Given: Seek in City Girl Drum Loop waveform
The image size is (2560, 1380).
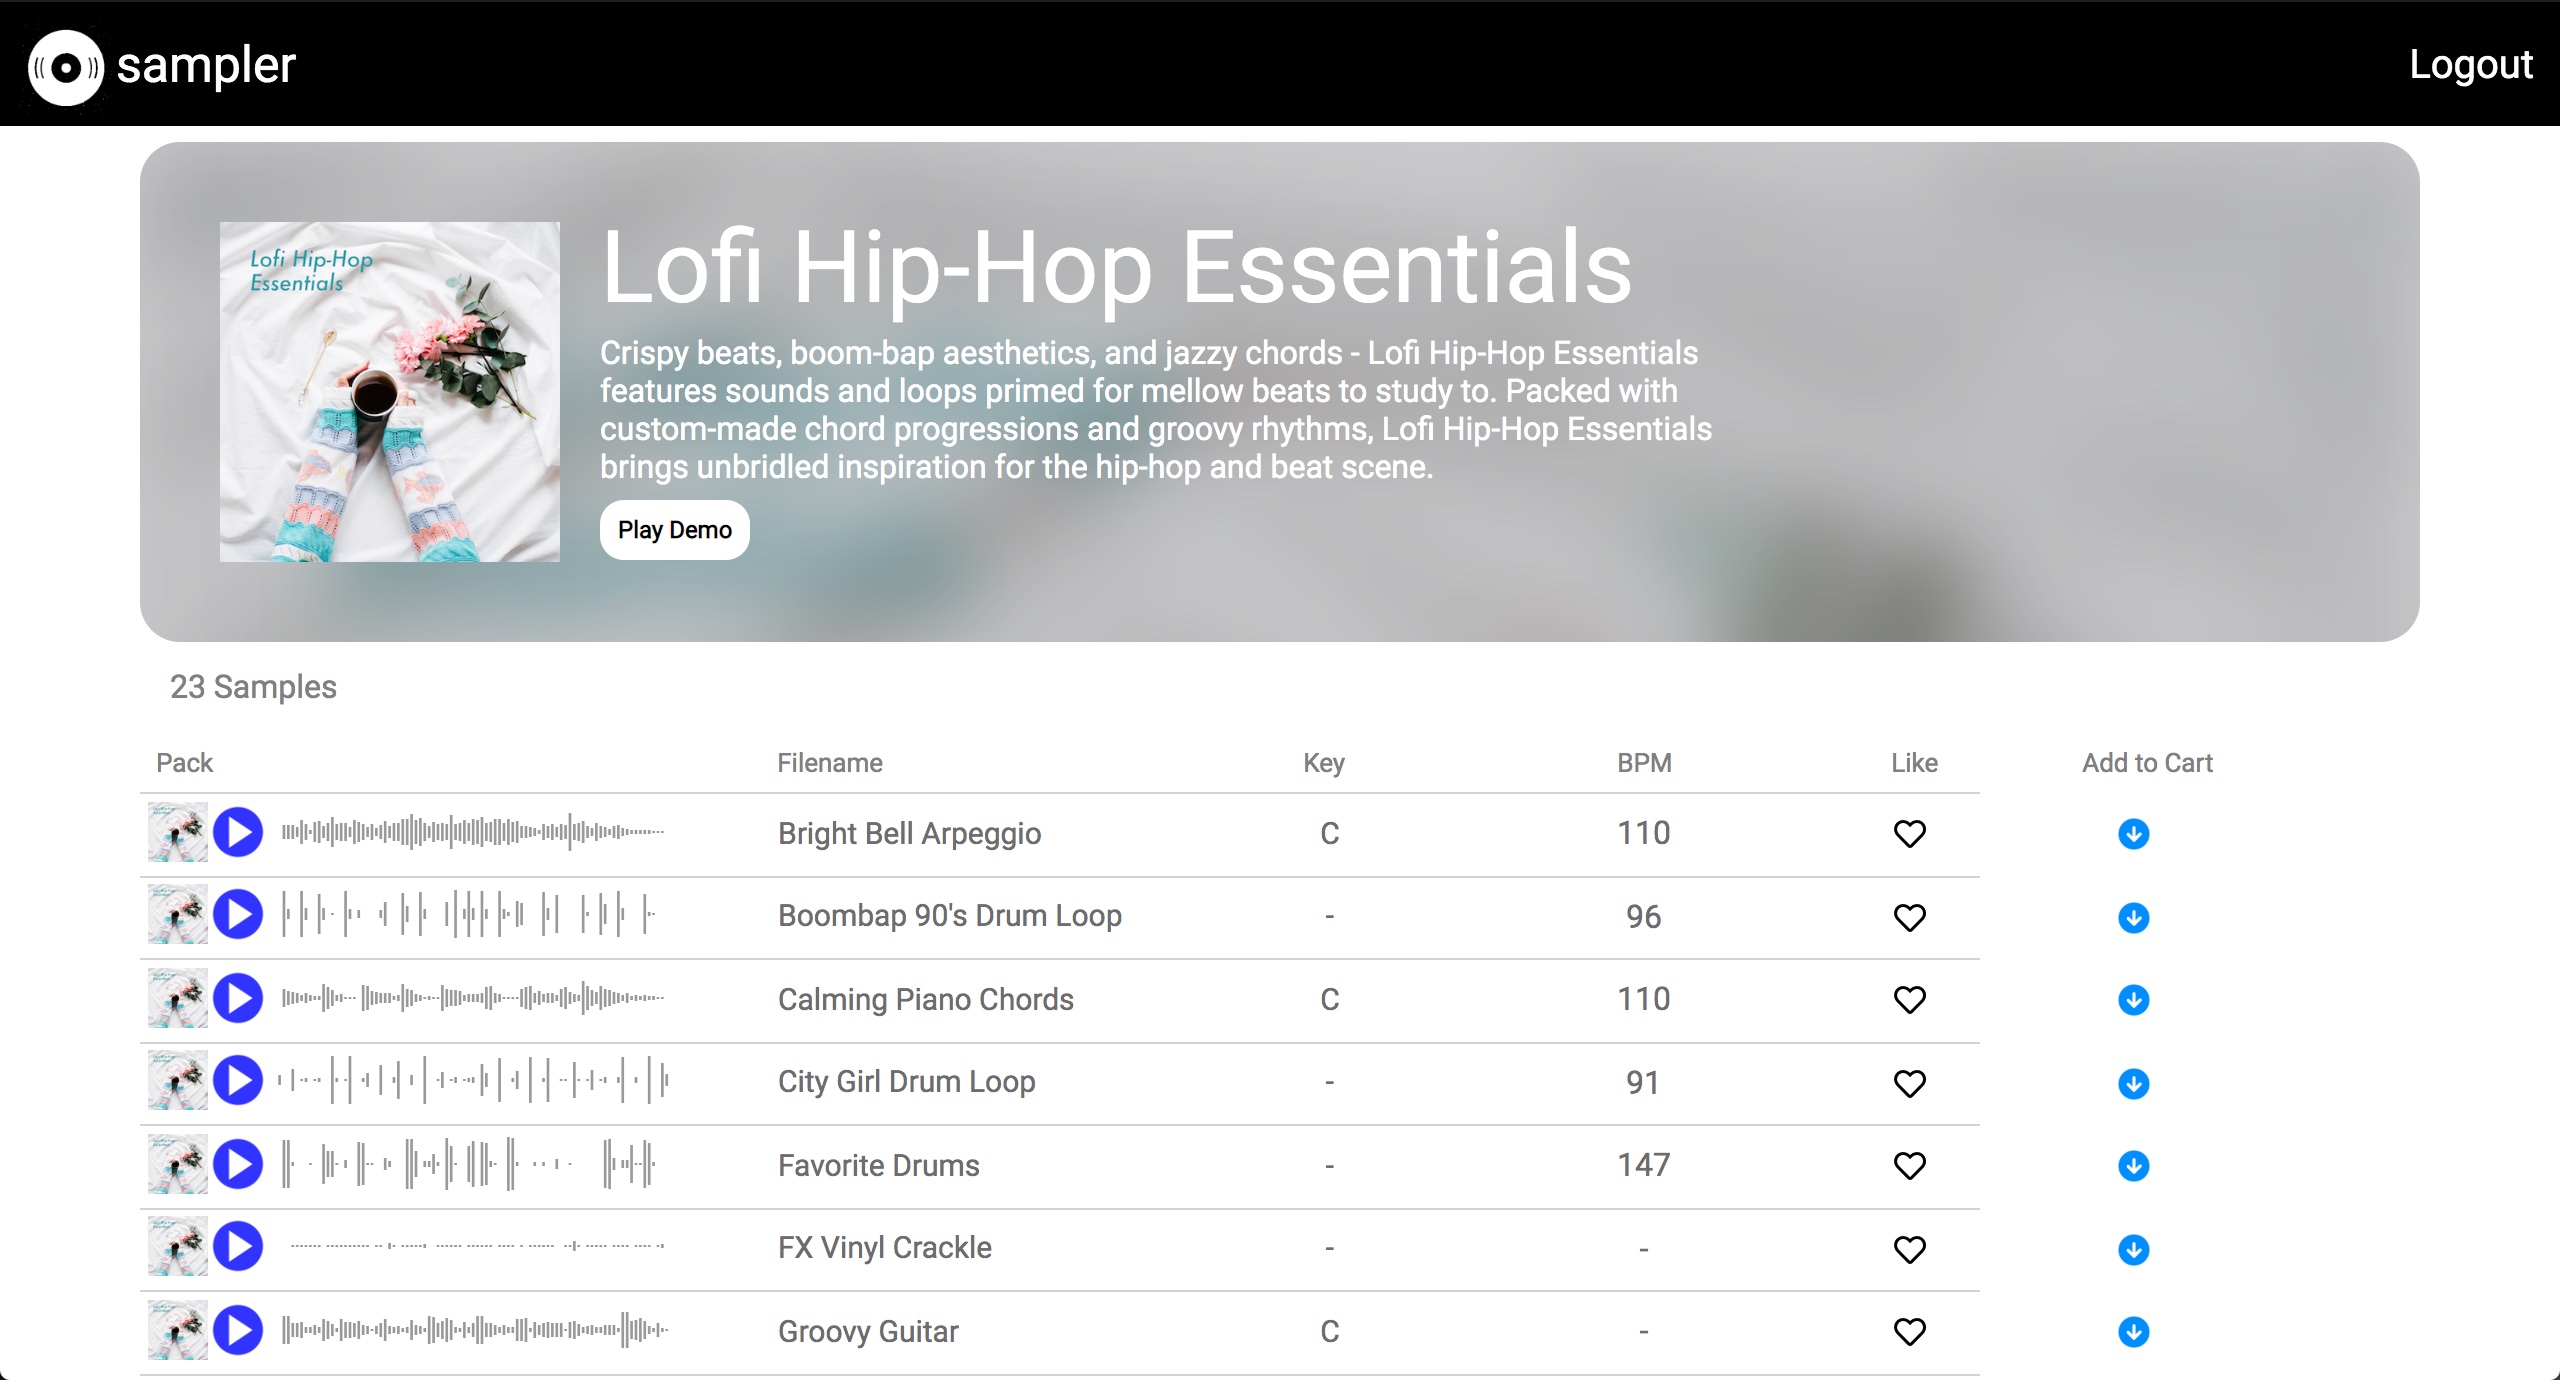Looking at the screenshot, I should click(474, 1080).
